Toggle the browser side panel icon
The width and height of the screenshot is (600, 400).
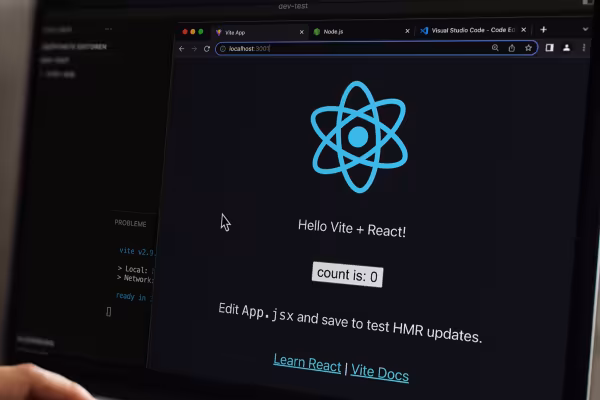(549, 47)
